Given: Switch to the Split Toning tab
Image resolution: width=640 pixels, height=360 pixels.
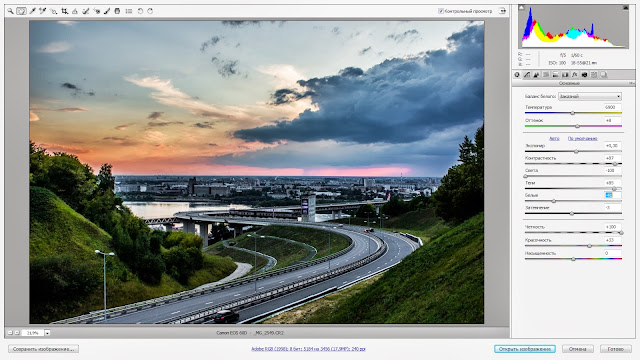Looking at the screenshot, I should click(556, 75).
